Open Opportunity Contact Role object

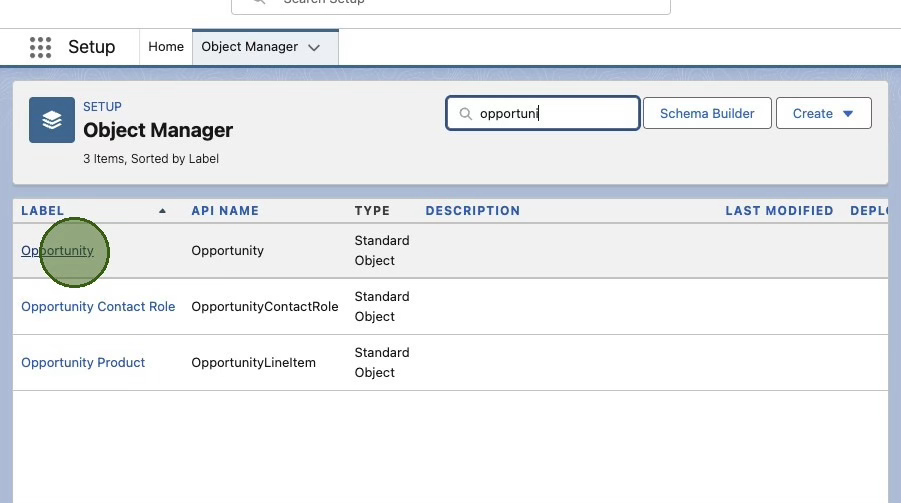coord(98,307)
